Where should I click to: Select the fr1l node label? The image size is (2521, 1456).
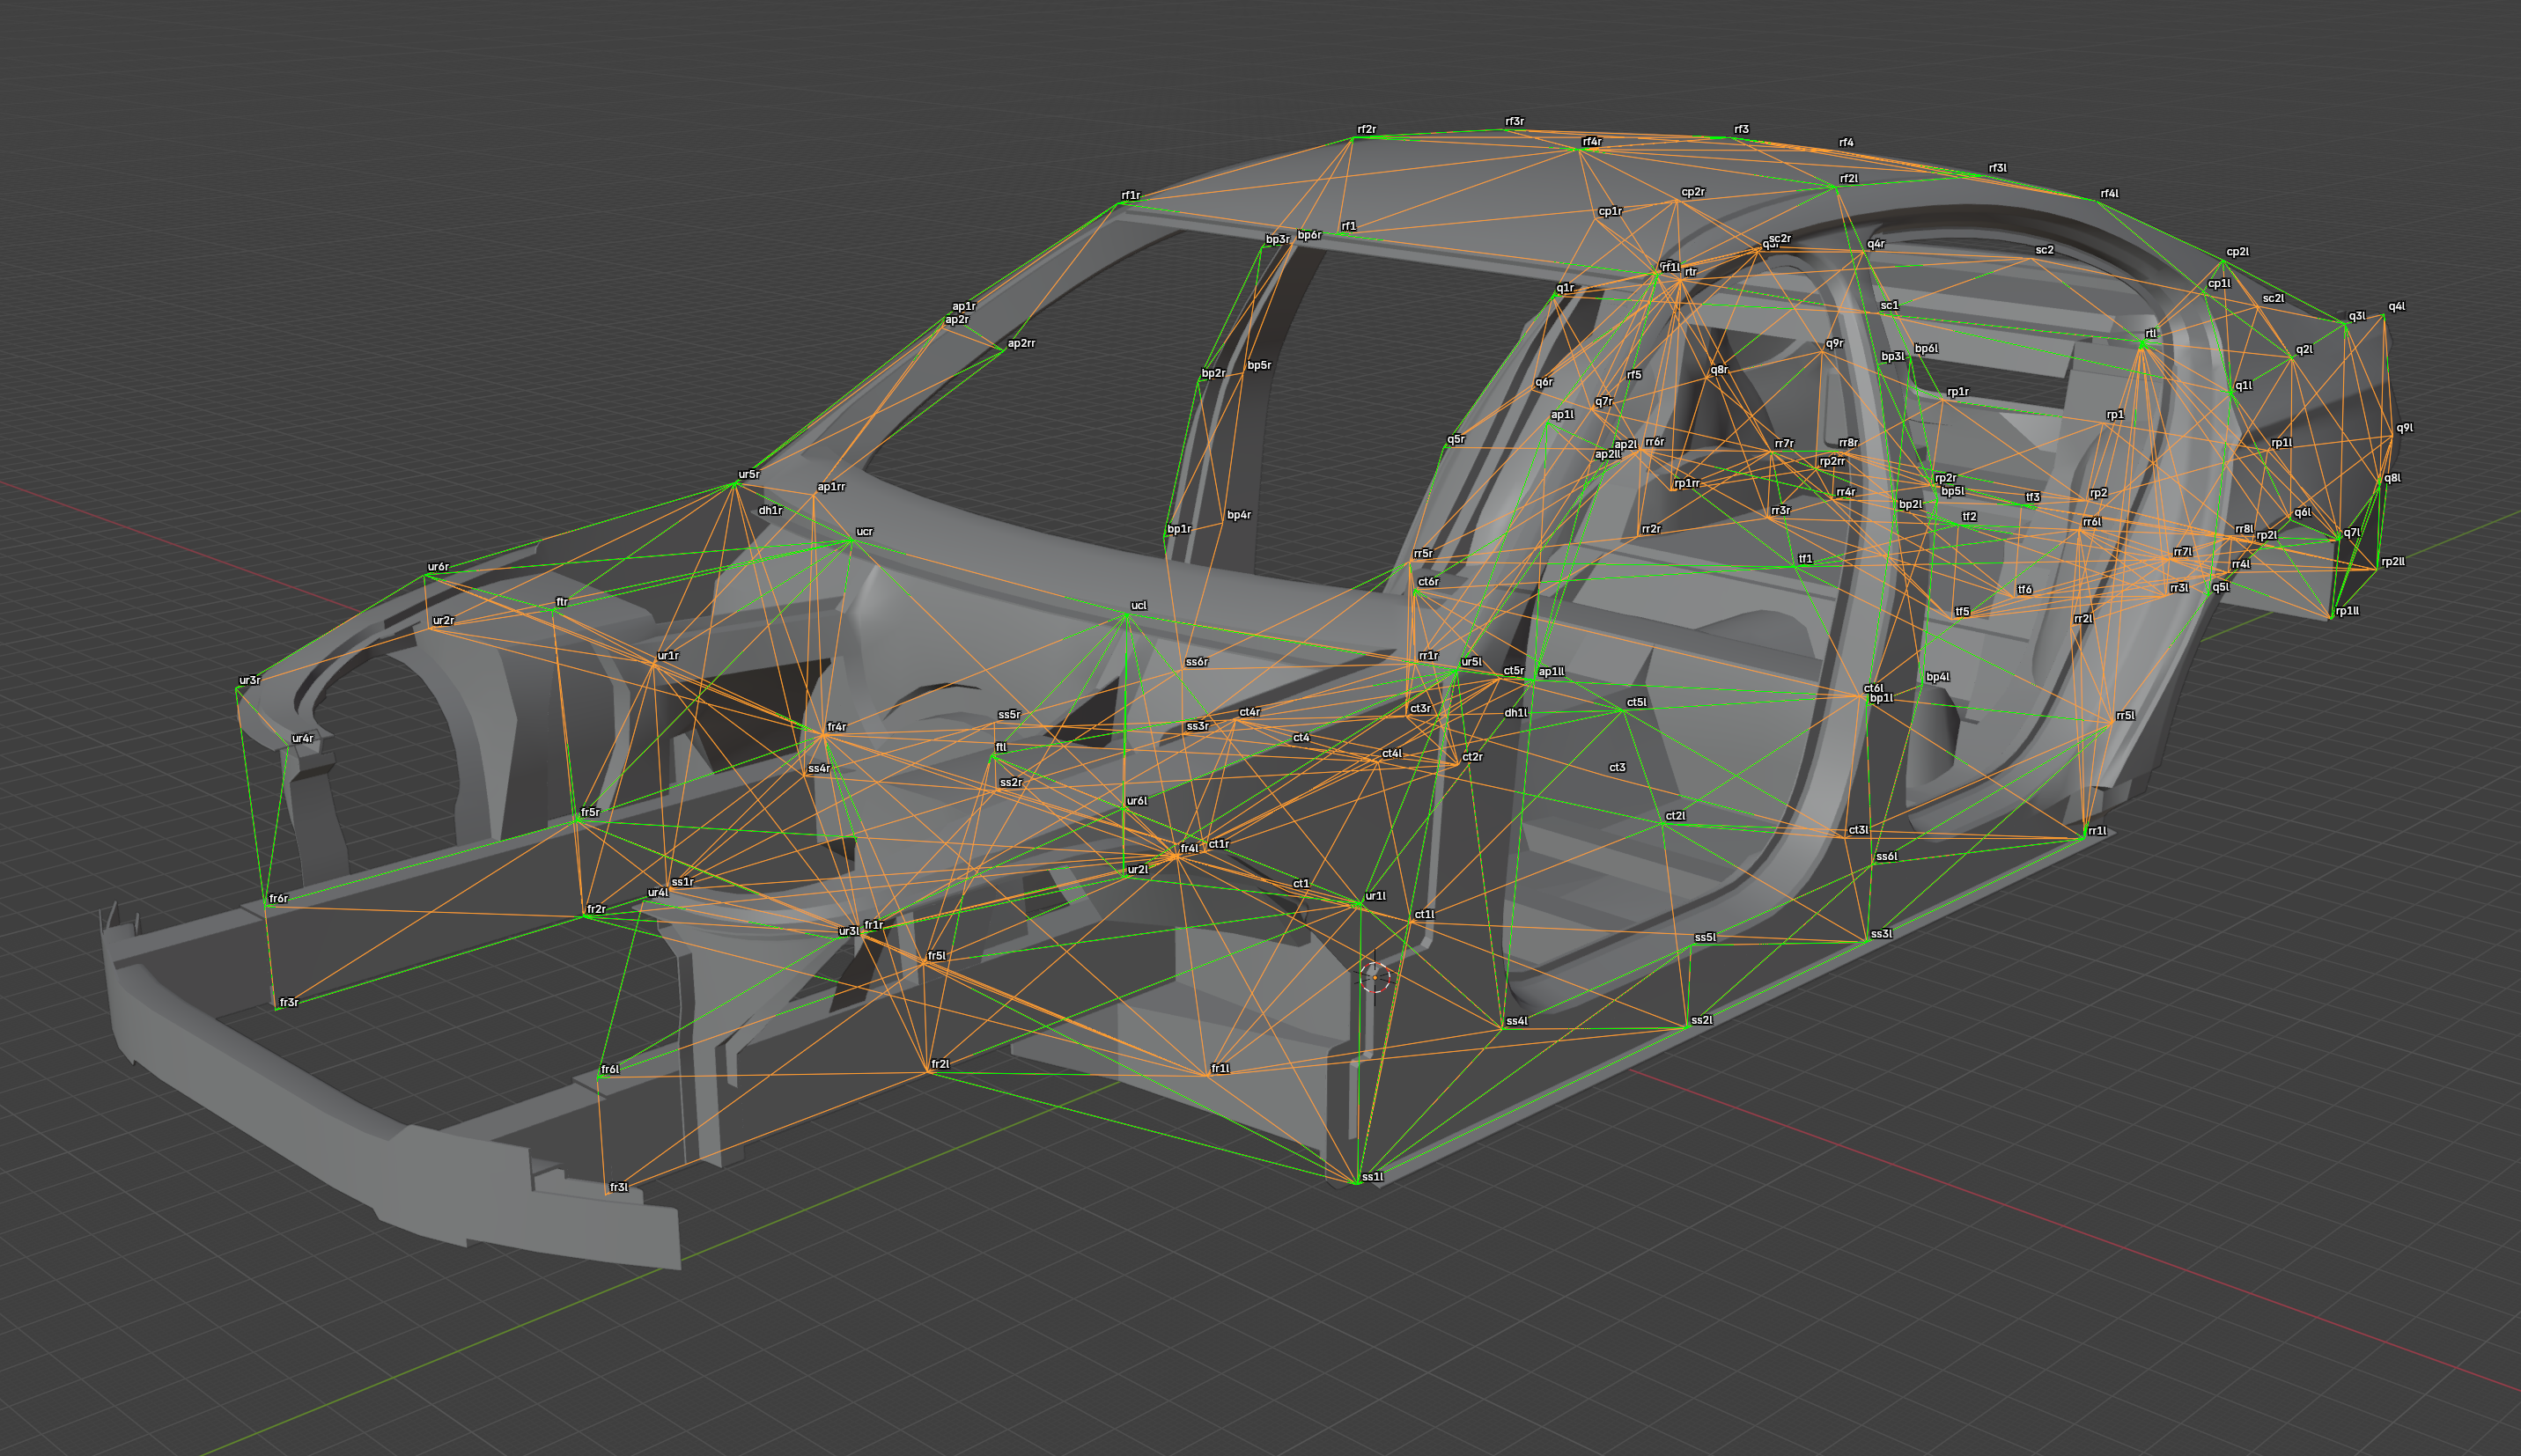tap(1220, 1068)
